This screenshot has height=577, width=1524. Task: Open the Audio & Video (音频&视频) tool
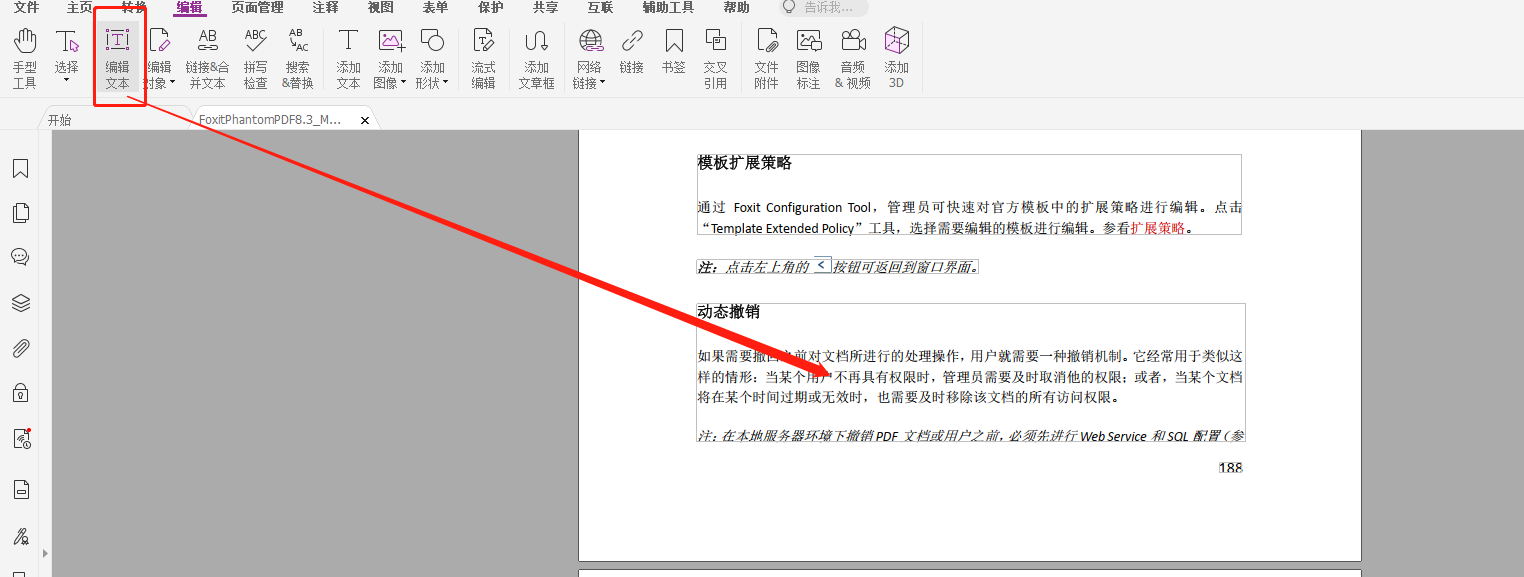point(852,58)
